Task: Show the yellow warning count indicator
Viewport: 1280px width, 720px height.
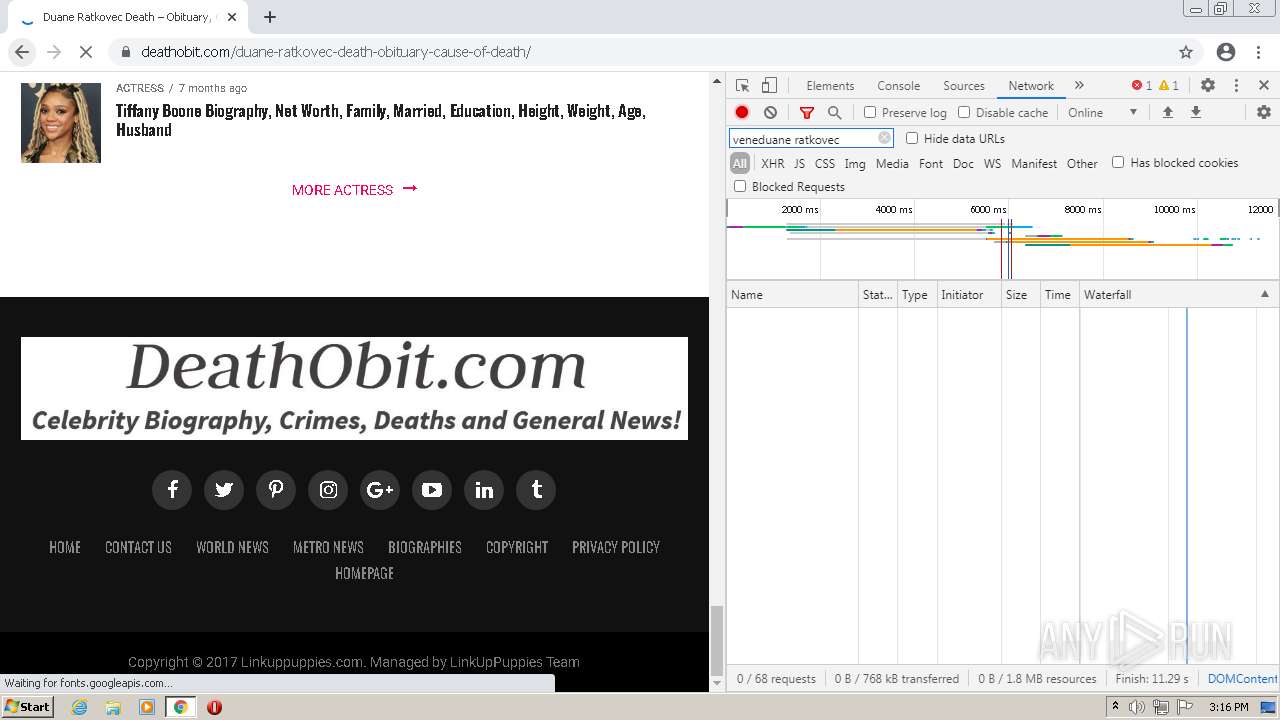Action: (x=1168, y=86)
